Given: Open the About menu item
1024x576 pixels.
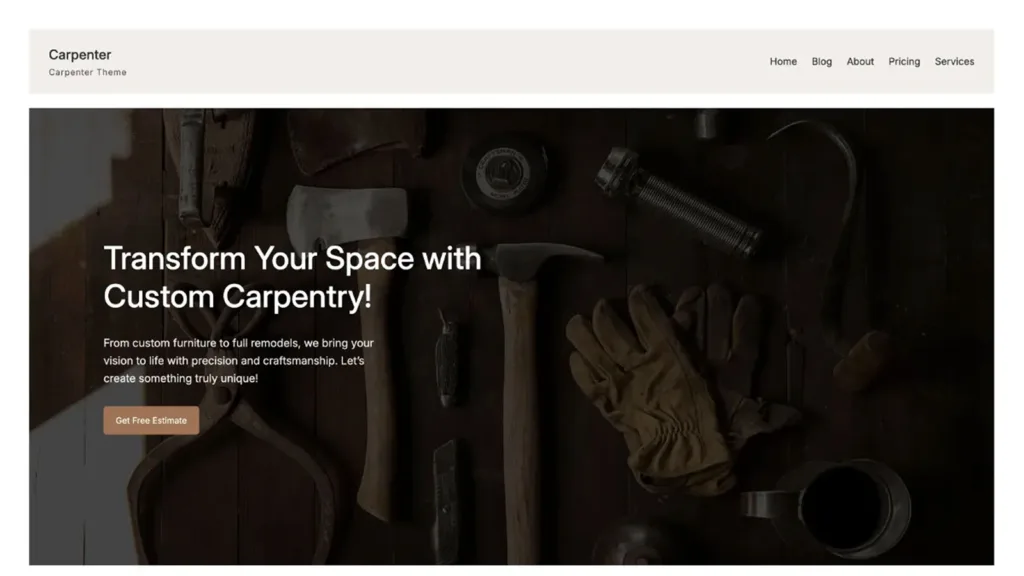Looking at the screenshot, I should point(859,61).
